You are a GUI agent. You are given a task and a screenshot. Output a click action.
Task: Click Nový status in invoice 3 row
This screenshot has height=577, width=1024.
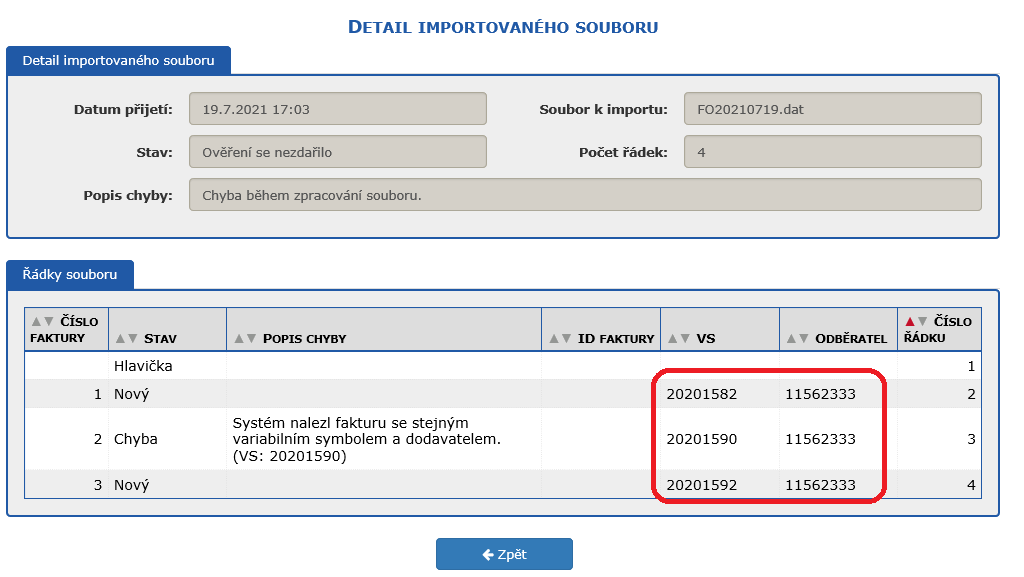(131, 485)
